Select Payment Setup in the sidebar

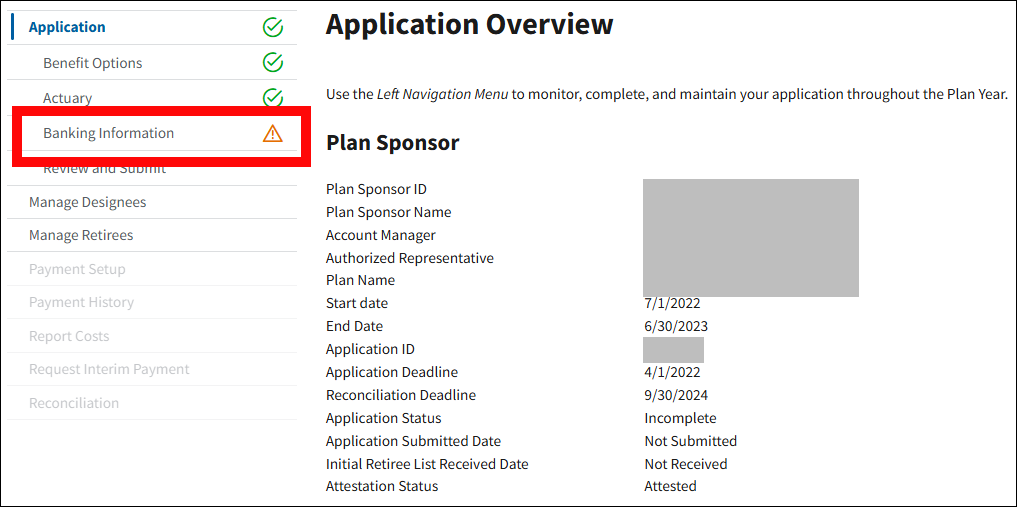click(77, 269)
